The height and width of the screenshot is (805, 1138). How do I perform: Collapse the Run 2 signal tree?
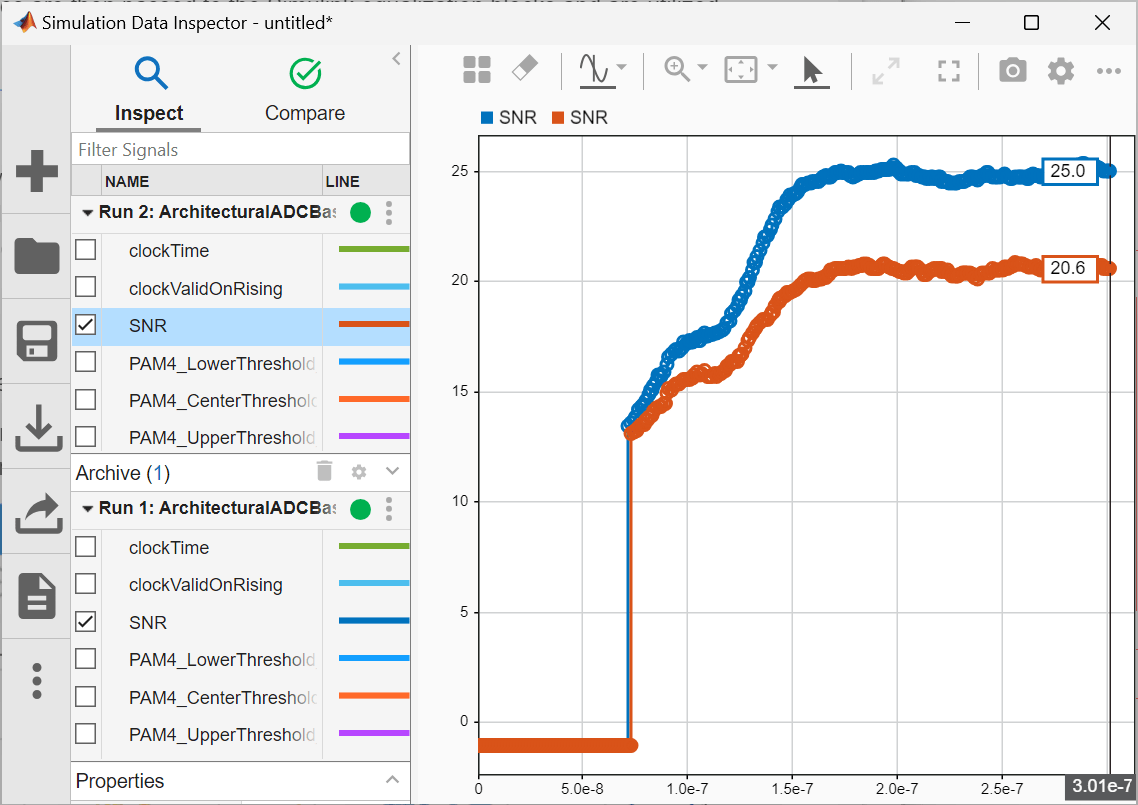88,213
